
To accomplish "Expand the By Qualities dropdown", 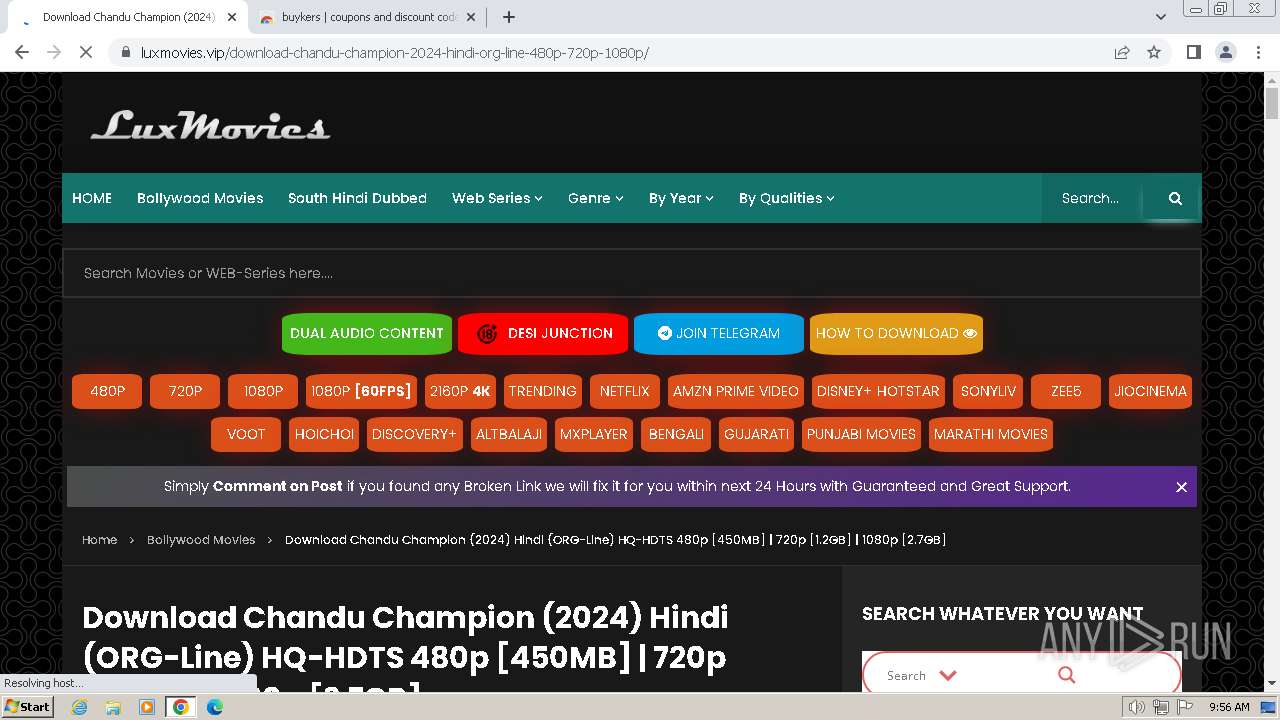I will click(x=787, y=198).
